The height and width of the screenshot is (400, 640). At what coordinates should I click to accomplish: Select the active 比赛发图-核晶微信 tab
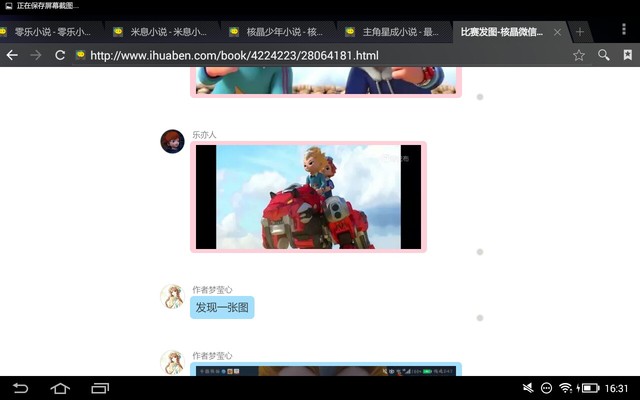click(502, 32)
